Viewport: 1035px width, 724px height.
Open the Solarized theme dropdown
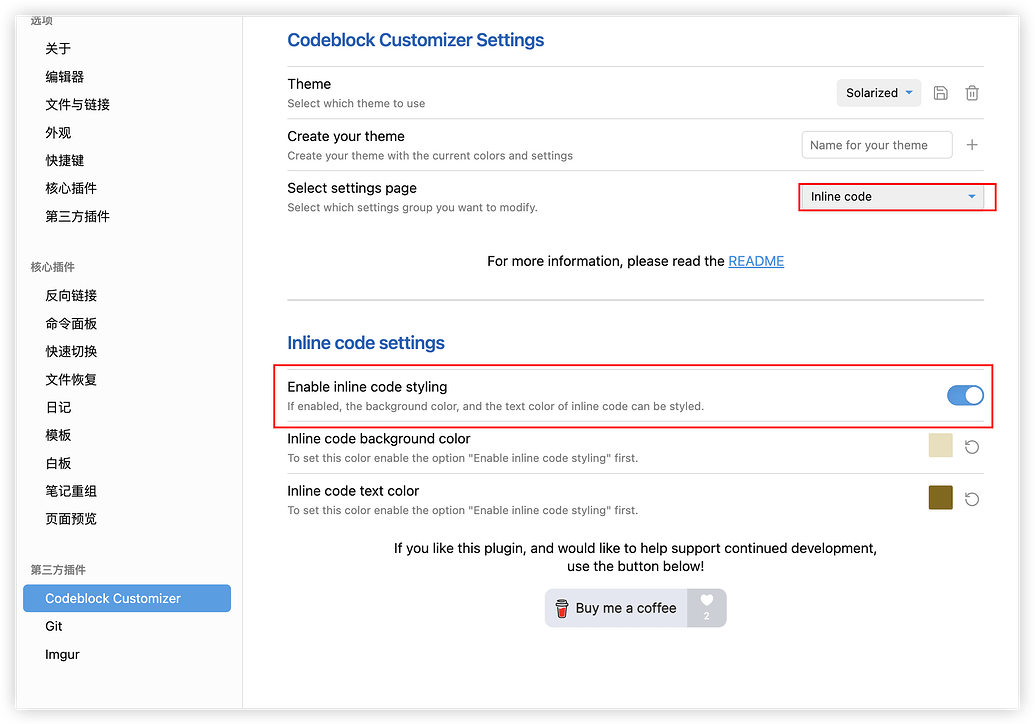878,93
